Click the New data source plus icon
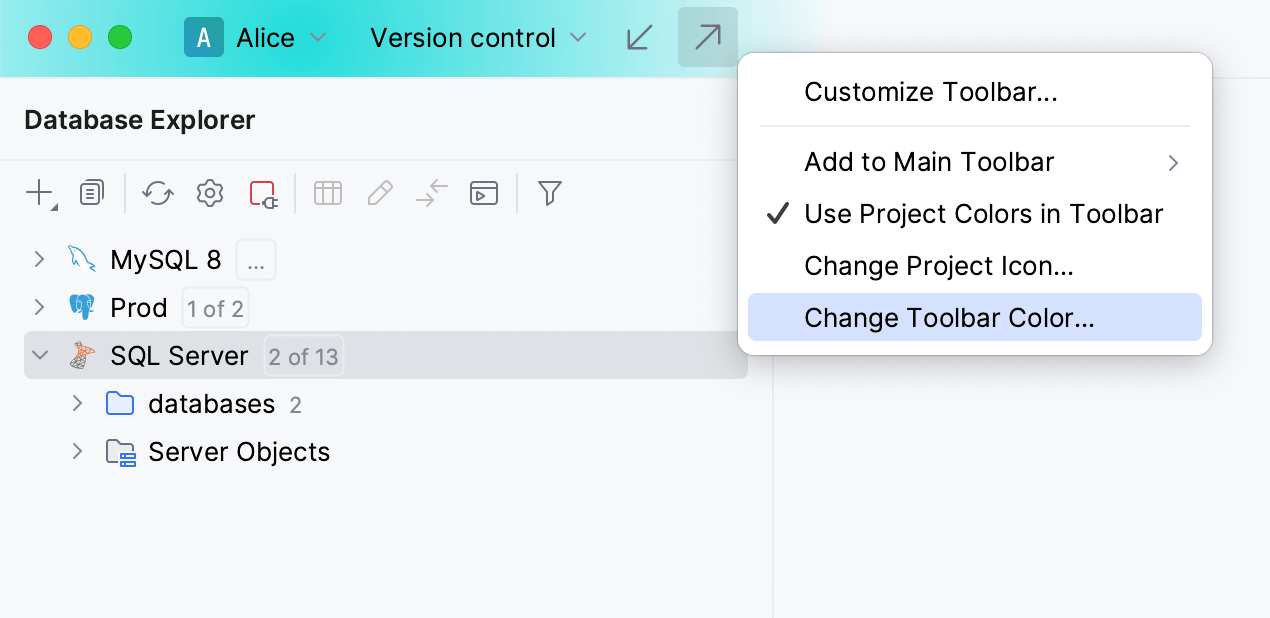This screenshot has width=1270, height=618. [39, 193]
